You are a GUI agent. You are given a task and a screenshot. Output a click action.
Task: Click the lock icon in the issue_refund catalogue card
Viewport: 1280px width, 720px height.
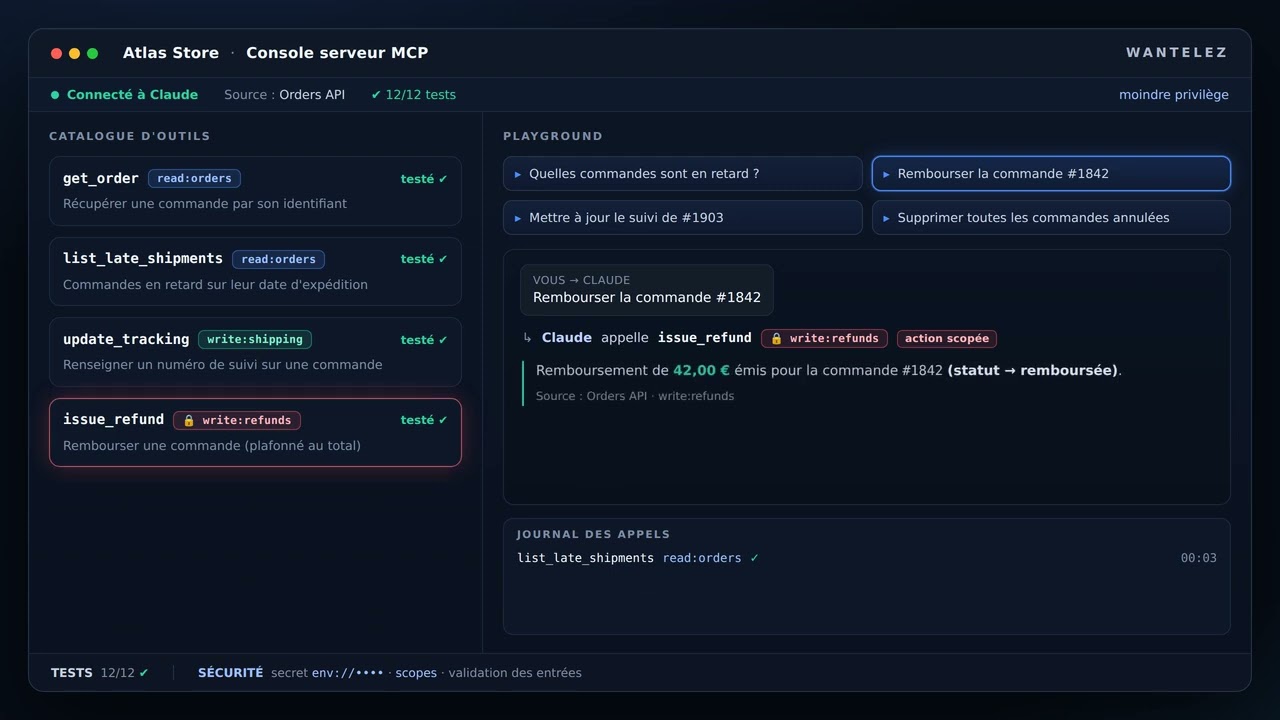pyautogui.click(x=189, y=420)
